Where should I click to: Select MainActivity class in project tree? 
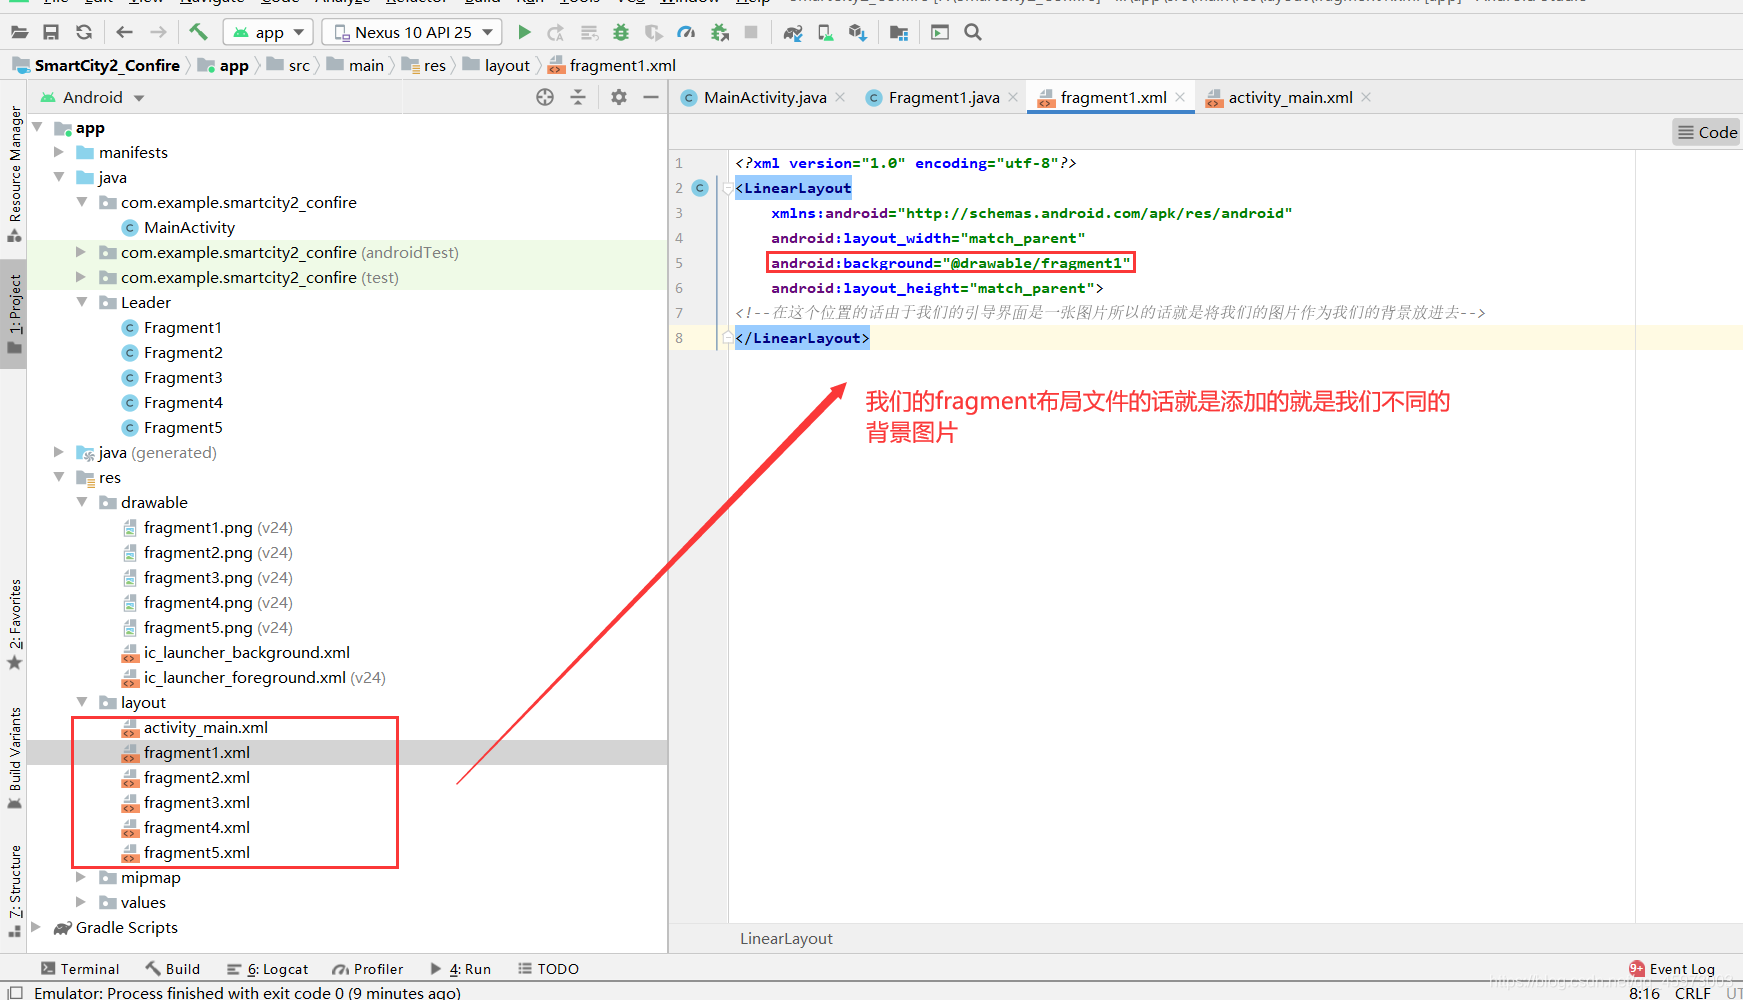[189, 227]
